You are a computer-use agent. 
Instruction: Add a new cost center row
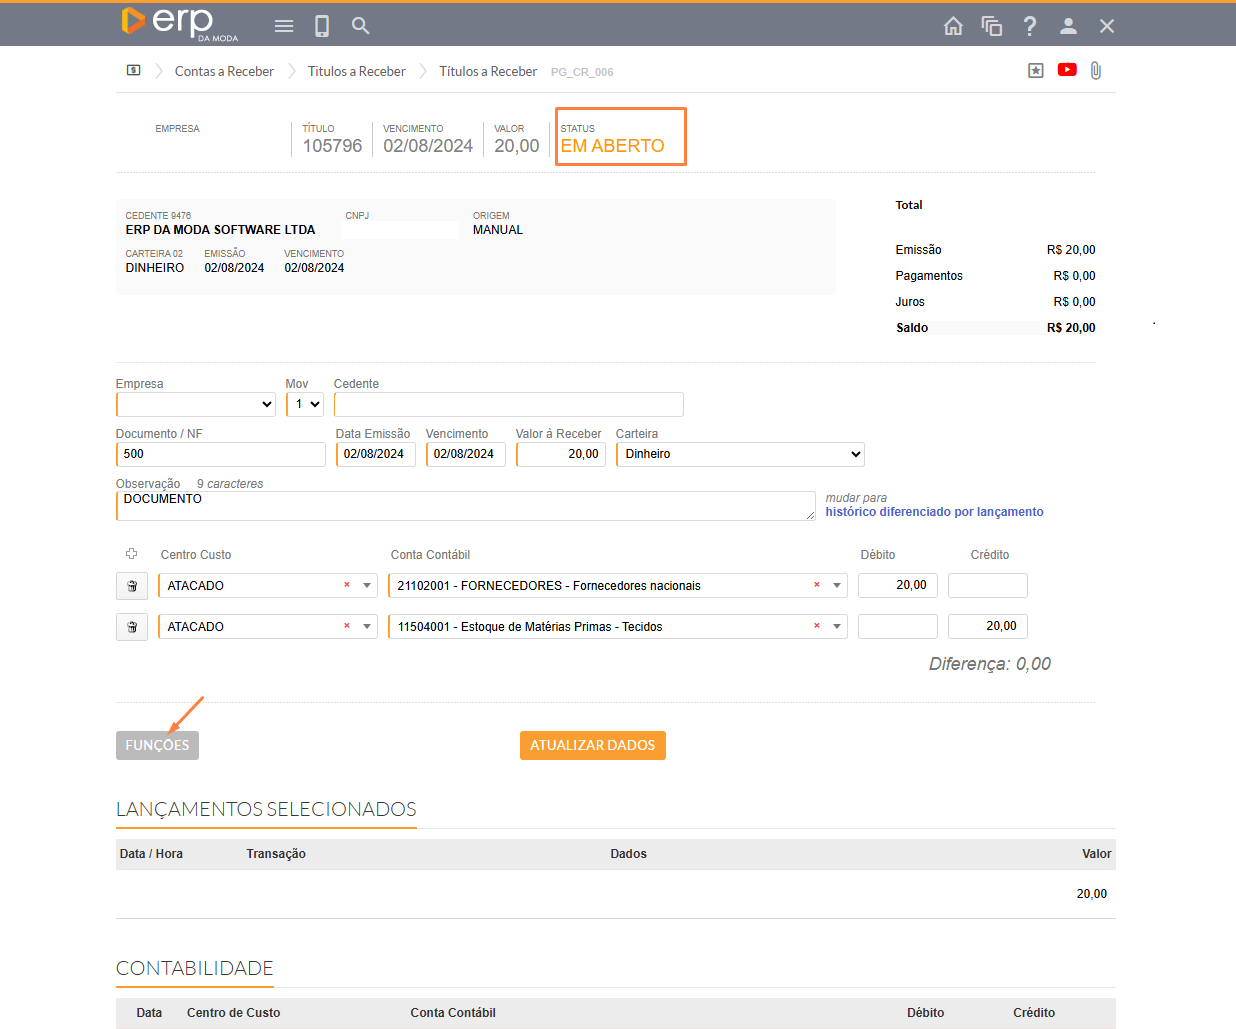(131, 554)
